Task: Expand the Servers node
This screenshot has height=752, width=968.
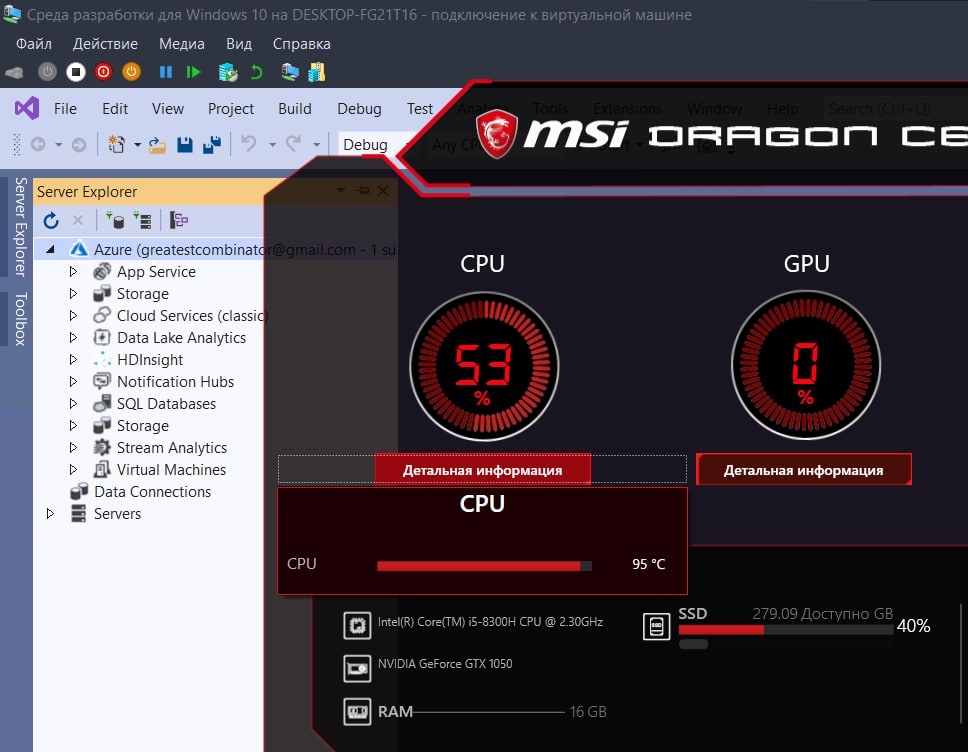Action: 50,514
